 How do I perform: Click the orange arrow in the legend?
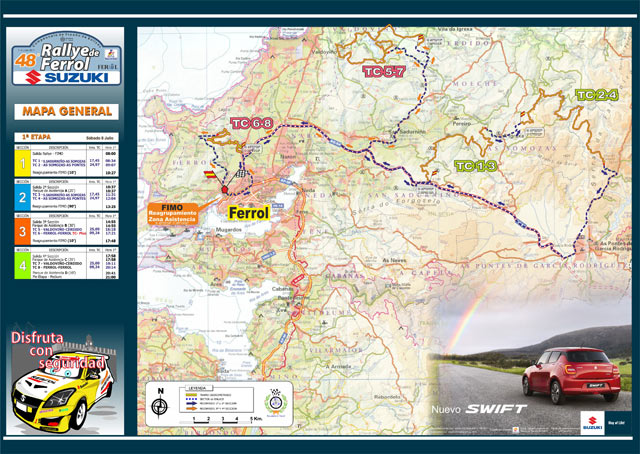click(x=192, y=408)
